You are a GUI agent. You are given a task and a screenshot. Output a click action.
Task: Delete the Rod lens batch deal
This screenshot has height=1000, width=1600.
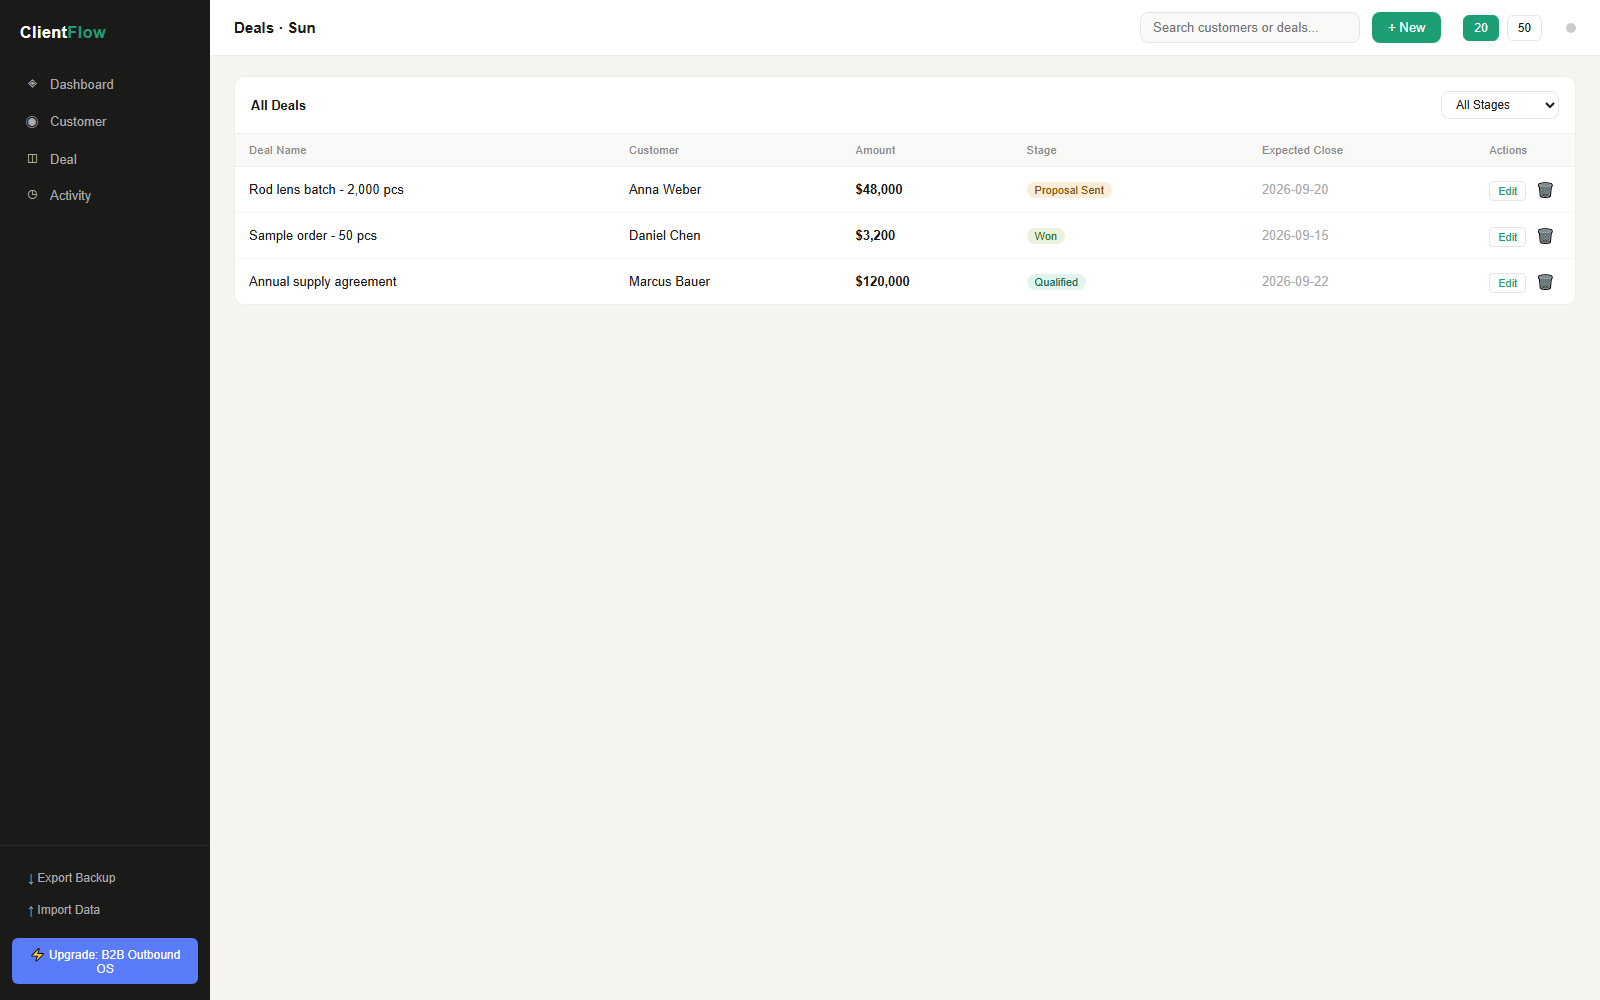(1545, 190)
